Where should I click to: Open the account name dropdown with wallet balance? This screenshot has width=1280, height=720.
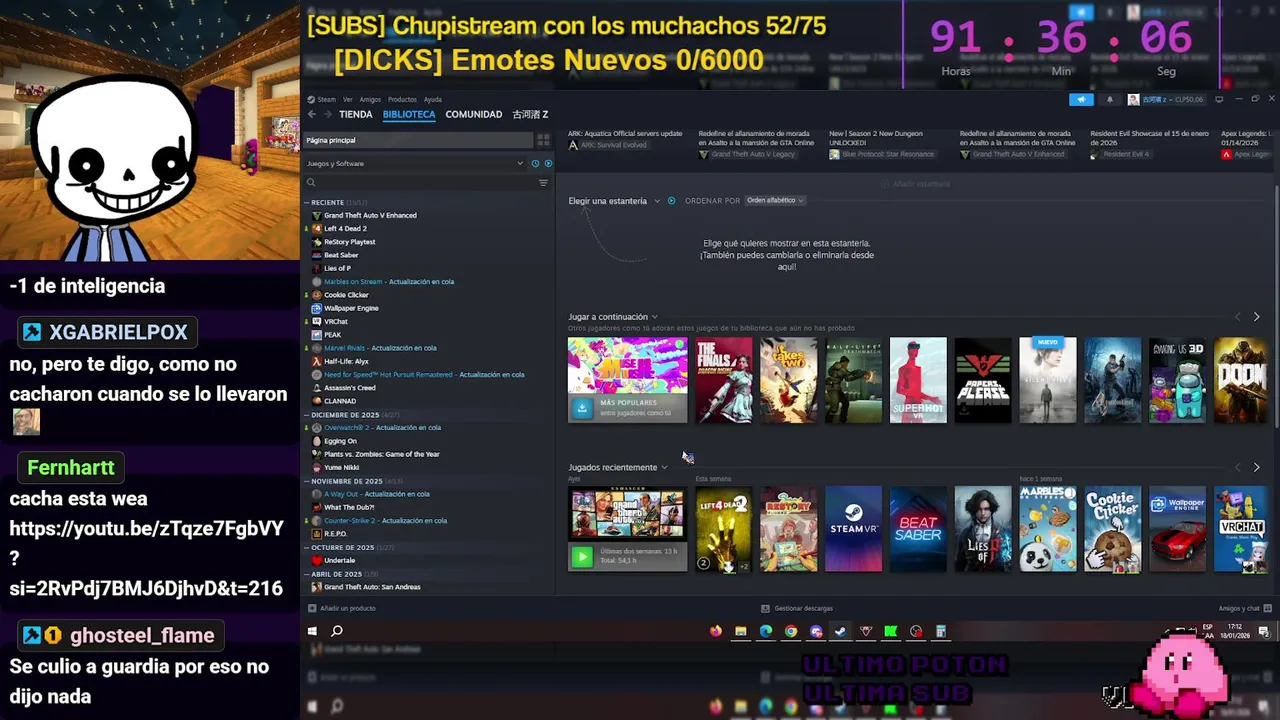(1167, 99)
